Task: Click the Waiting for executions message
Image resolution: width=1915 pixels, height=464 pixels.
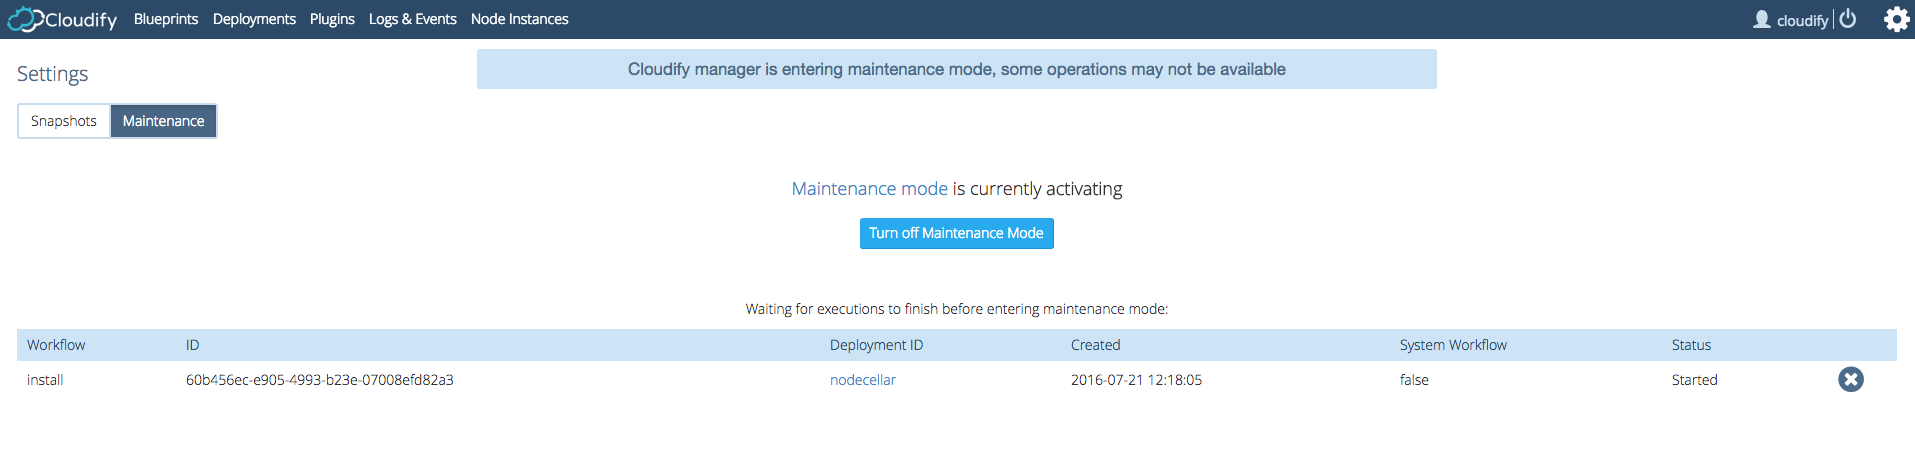Action: click(957, 309)
